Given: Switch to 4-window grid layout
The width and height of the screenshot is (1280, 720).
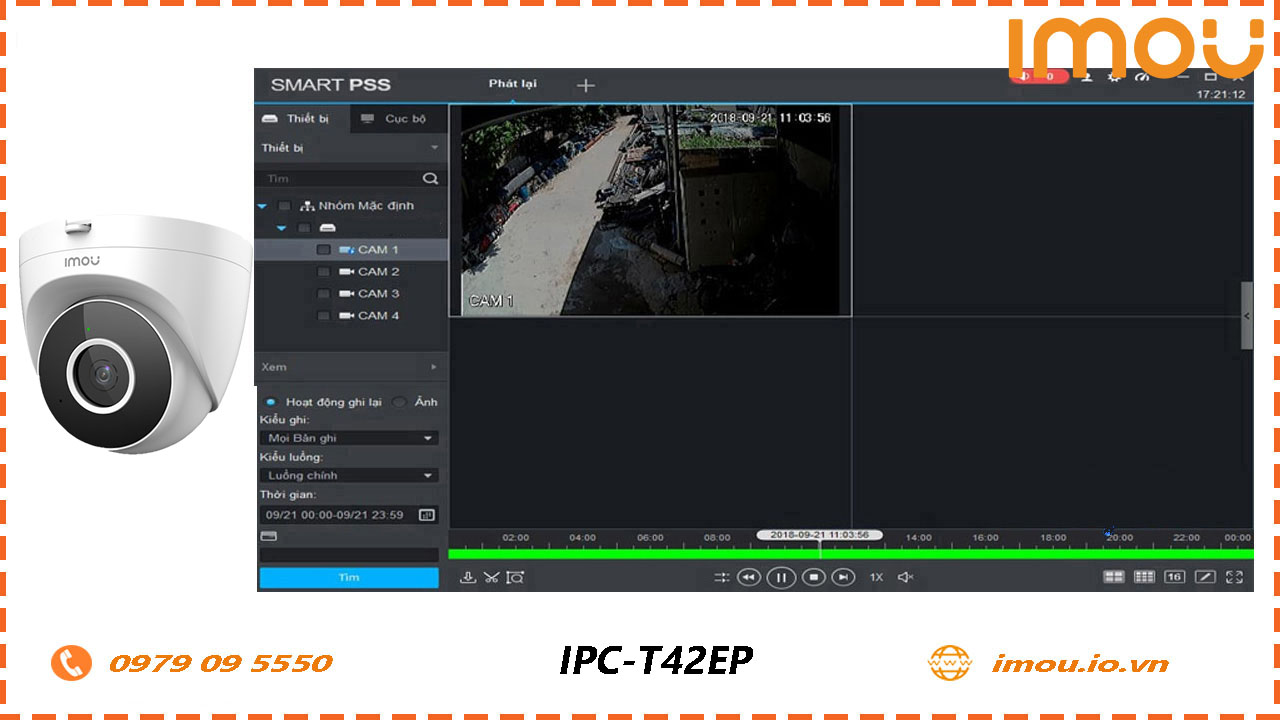Looking at the screenshot, I should [1114, 577].
